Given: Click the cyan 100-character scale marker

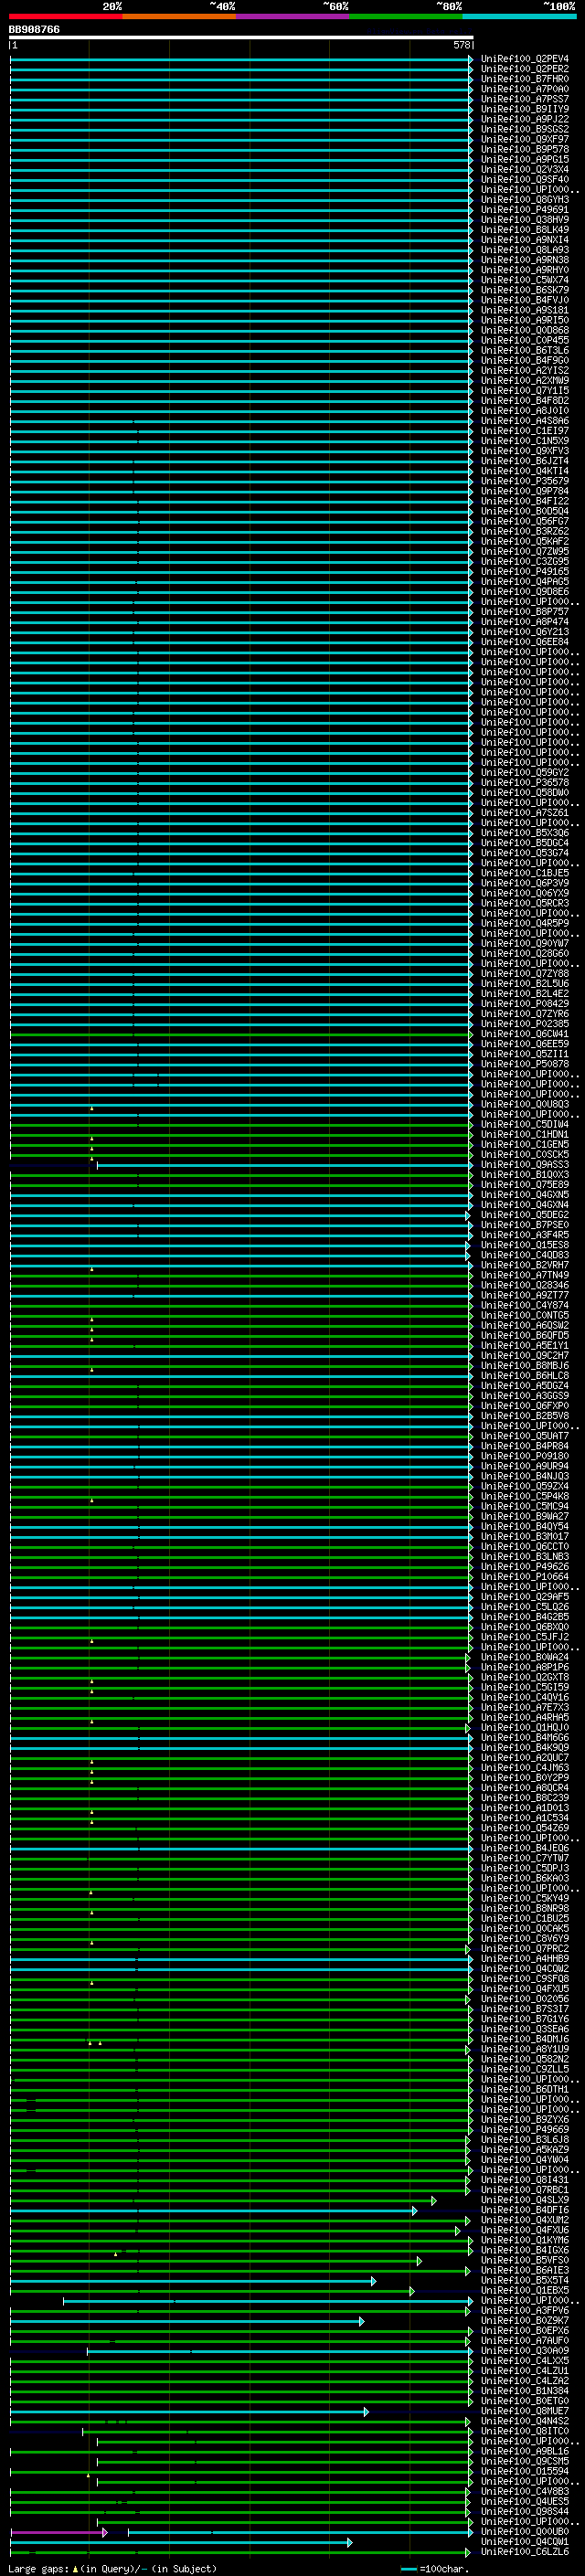Looking at the screenshot, I should point(408,2568).
